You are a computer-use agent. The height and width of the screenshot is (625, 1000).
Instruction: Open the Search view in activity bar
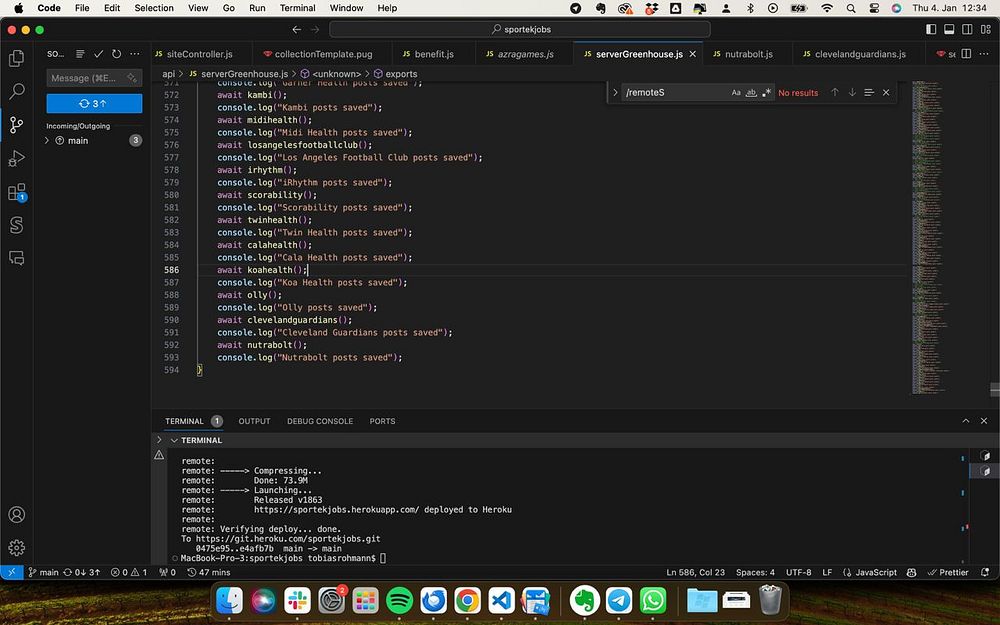coord(16,91)
